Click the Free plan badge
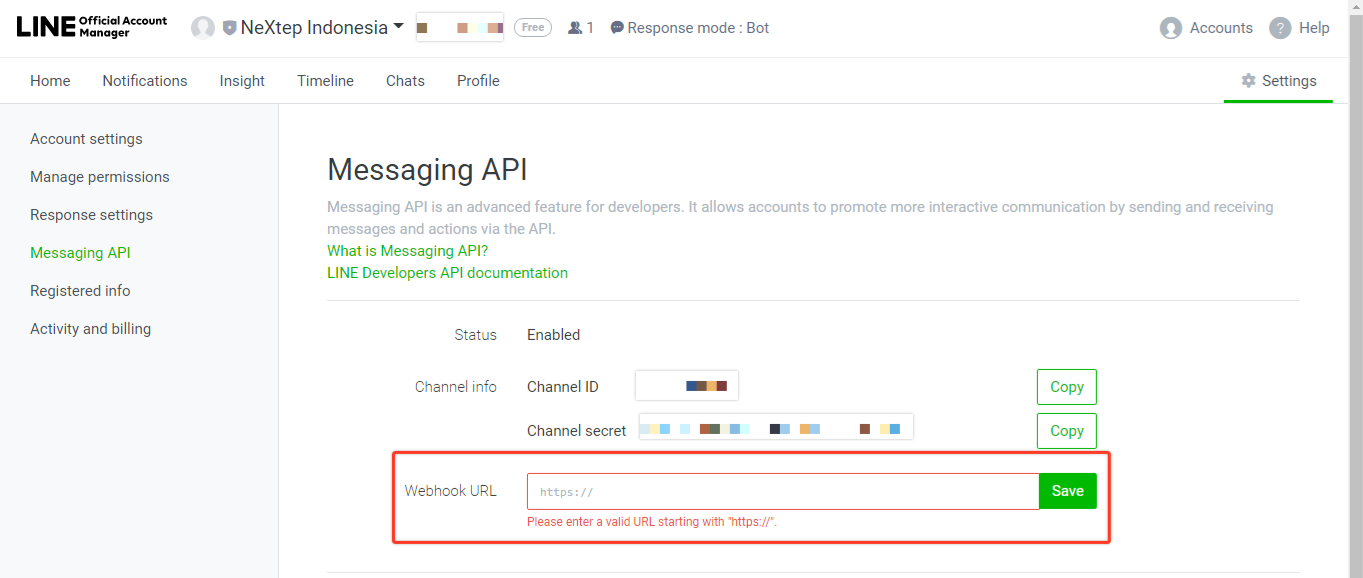The image size is (1363, 578). click(x=533, y=28)
